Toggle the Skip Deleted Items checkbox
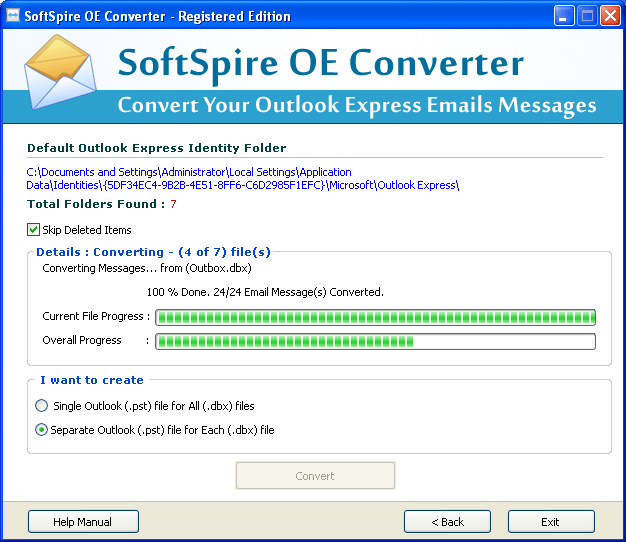The height and width of the screenshot is (542, 626). pyautogui.click(x=34, y=230)
